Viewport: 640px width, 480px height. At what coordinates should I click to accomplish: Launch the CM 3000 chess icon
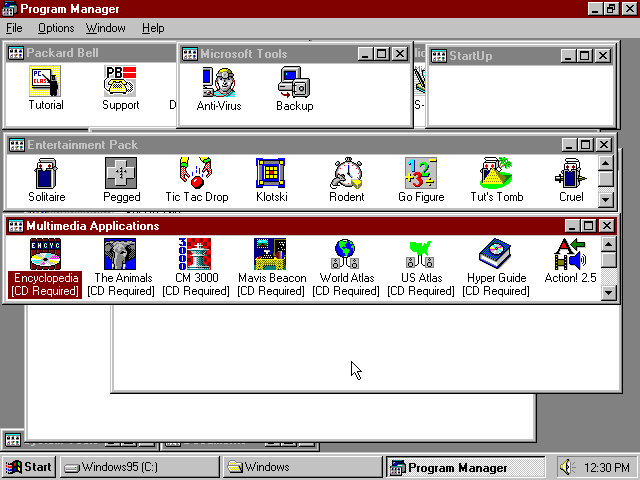click(195, 254)
